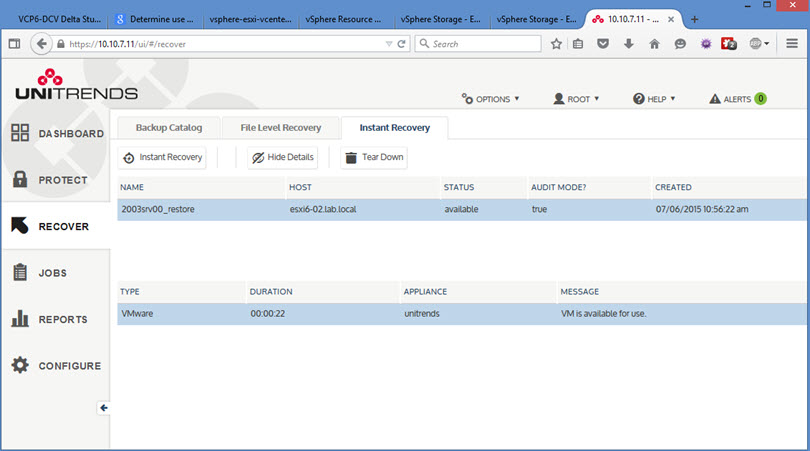Screen dimensions: 810x451
Task: Open the Configure section with gear icon
Action: point(56,366)
